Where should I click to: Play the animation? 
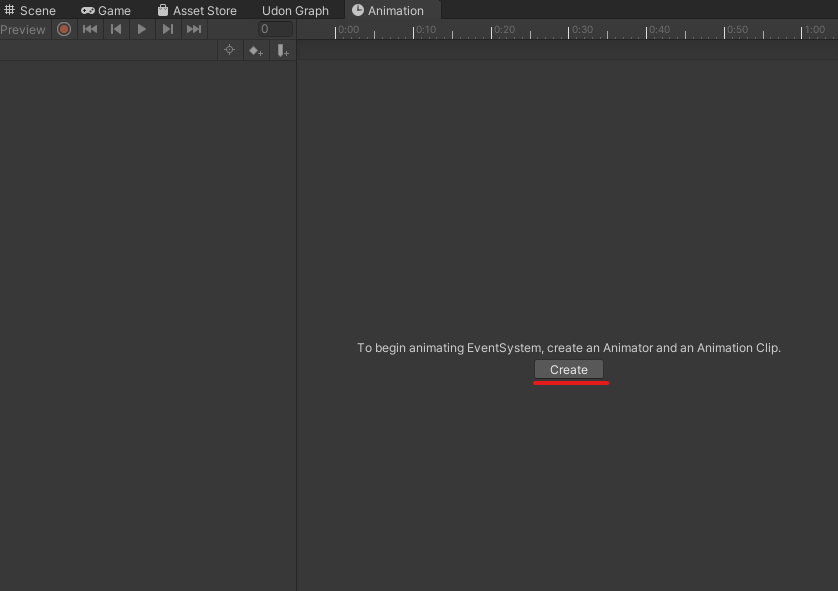click(x=142, y=29)
